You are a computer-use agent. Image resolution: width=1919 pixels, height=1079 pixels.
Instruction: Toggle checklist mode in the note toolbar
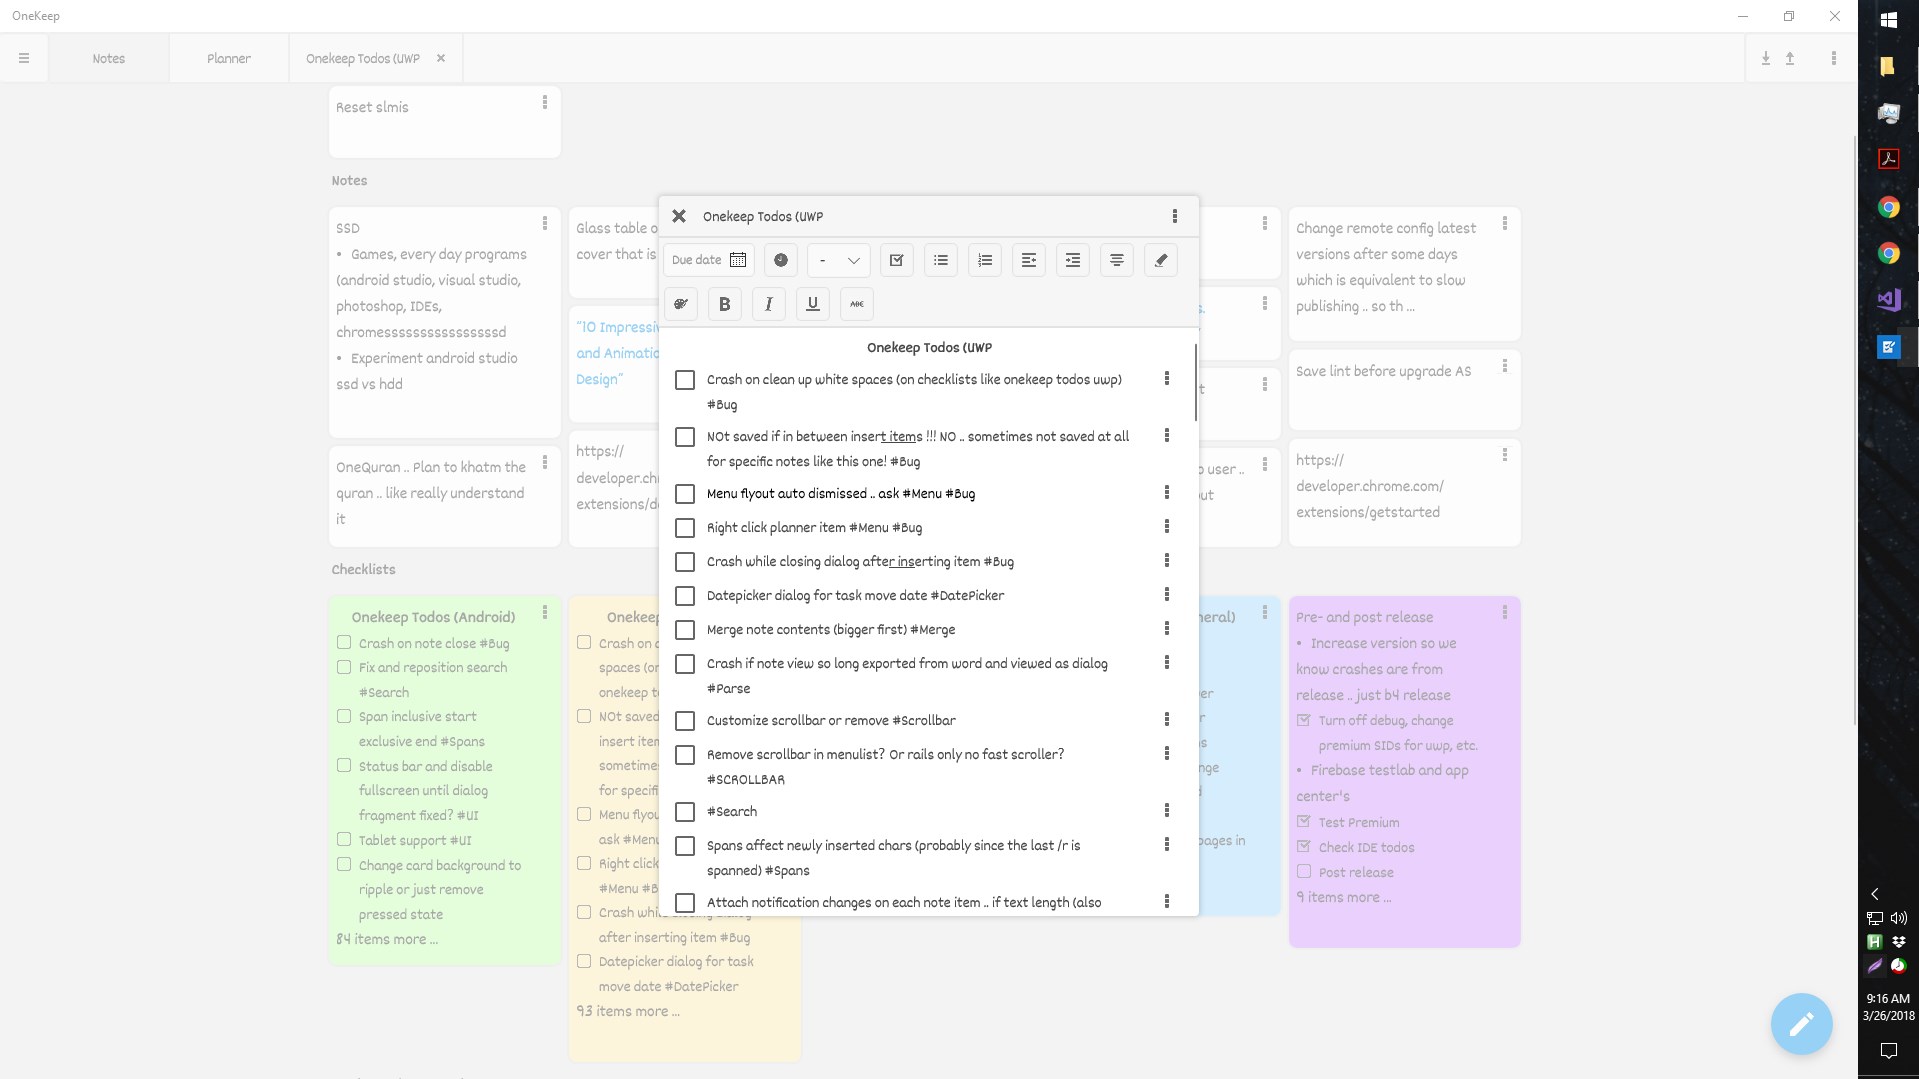click(897, 260)
